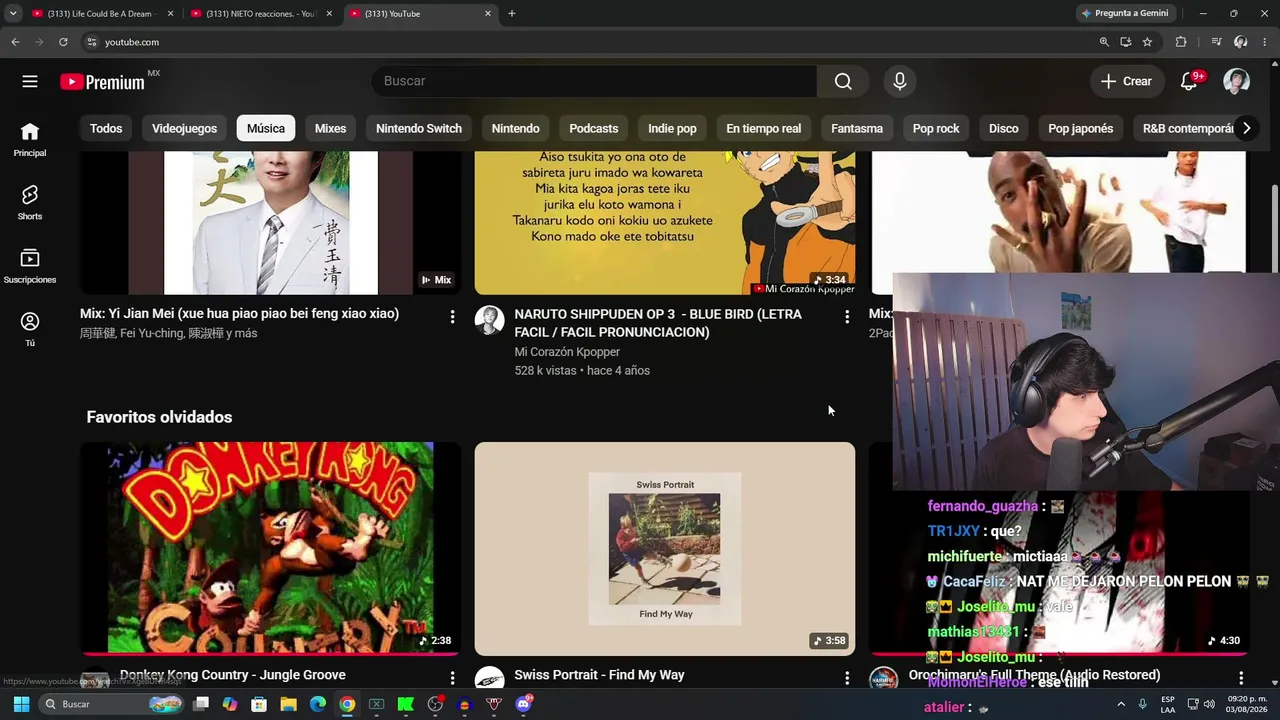Install app icon in the address bar

(x=1126, y=42)
